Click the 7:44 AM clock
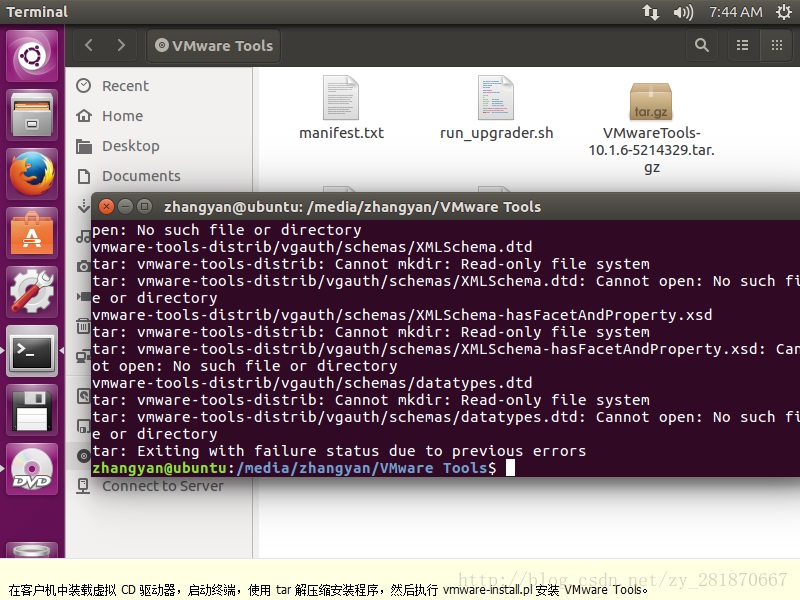 736,12
